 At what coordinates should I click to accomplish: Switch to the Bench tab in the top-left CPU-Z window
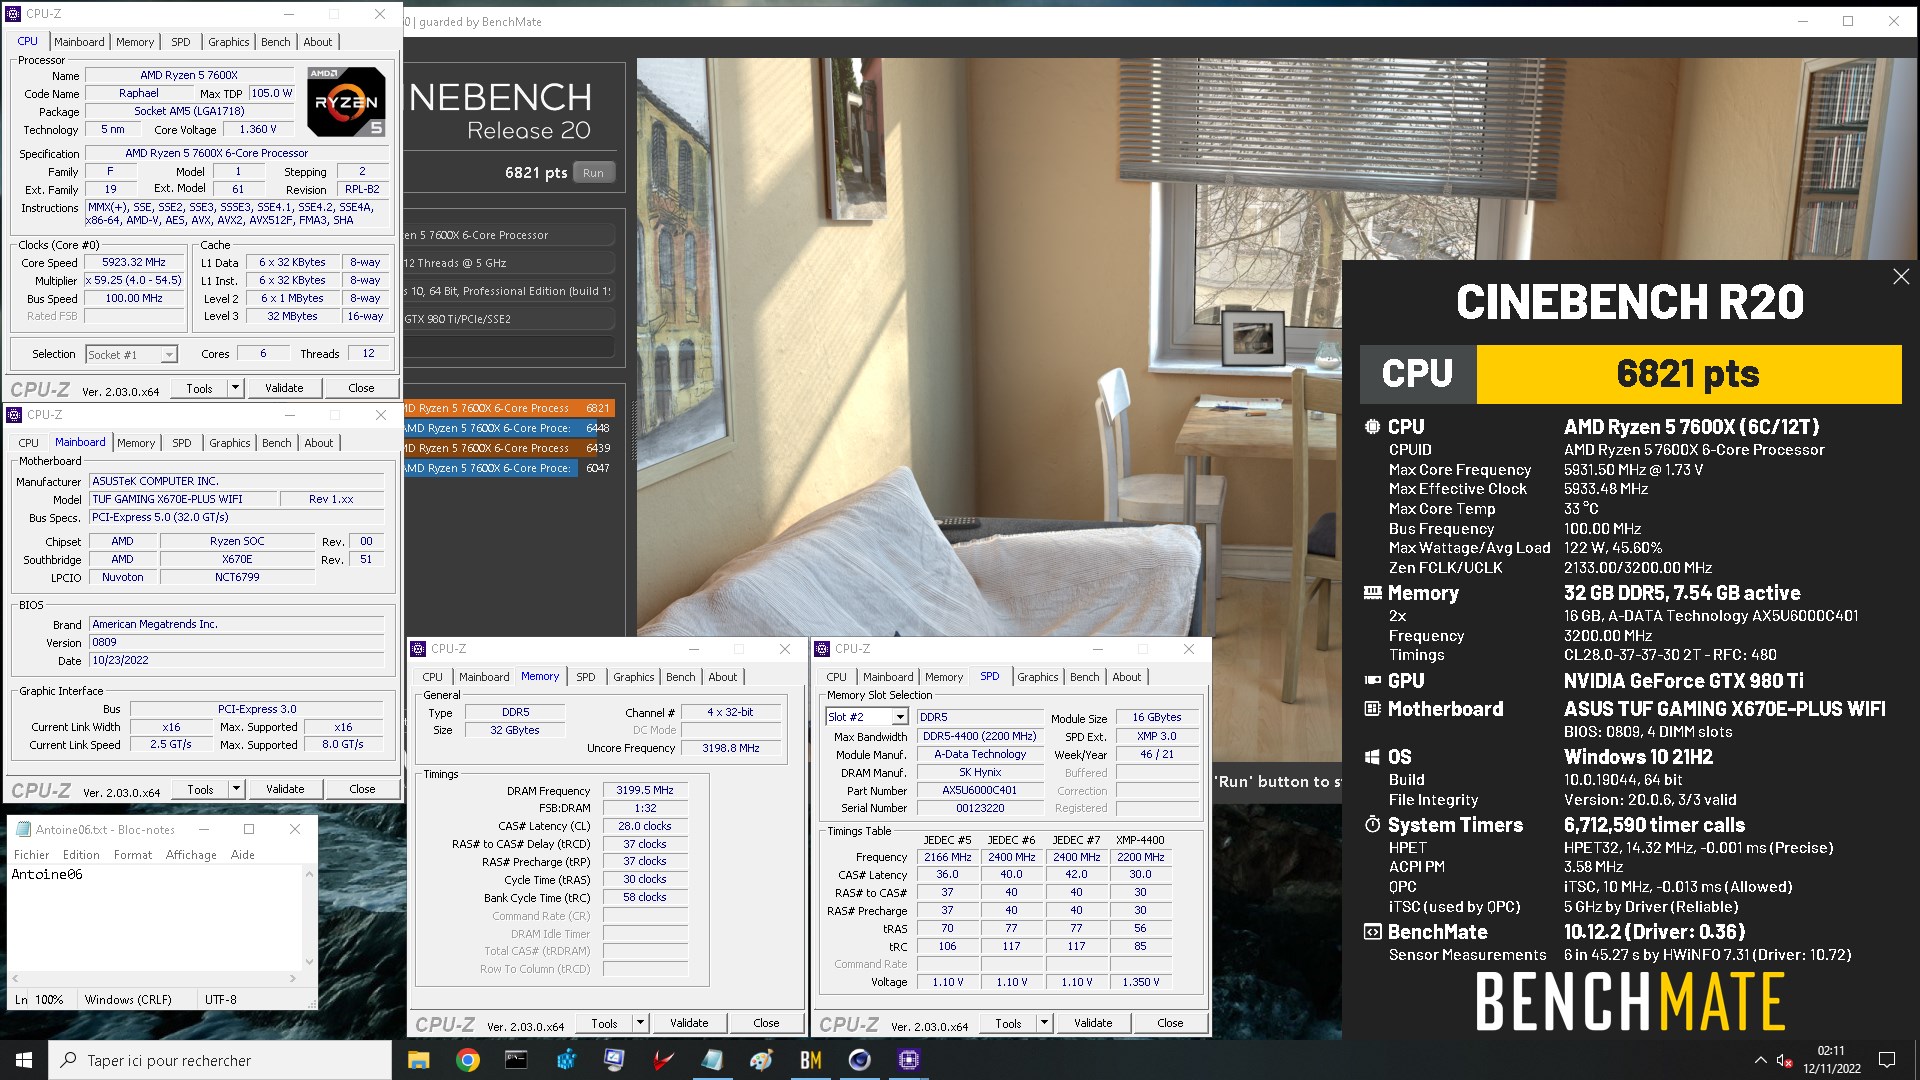click(x=276, y=42)
